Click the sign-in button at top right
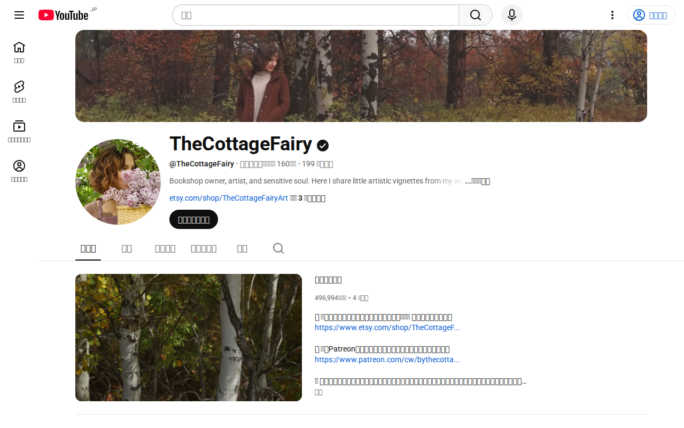 pyautogui.click(x=650, y=15)
